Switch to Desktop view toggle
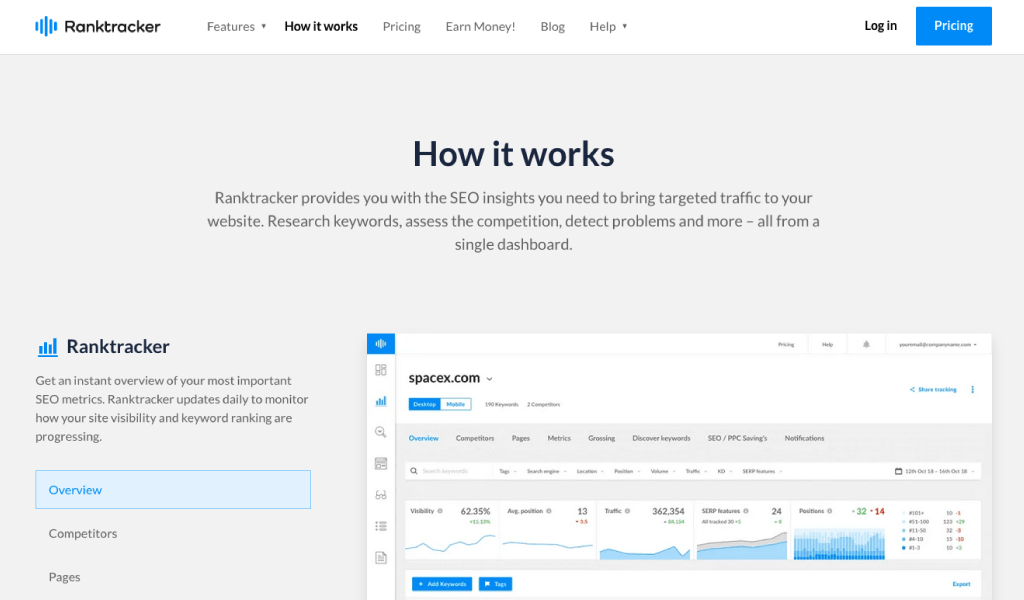Screen dimensions: 1024x600 tap(424, 404)
